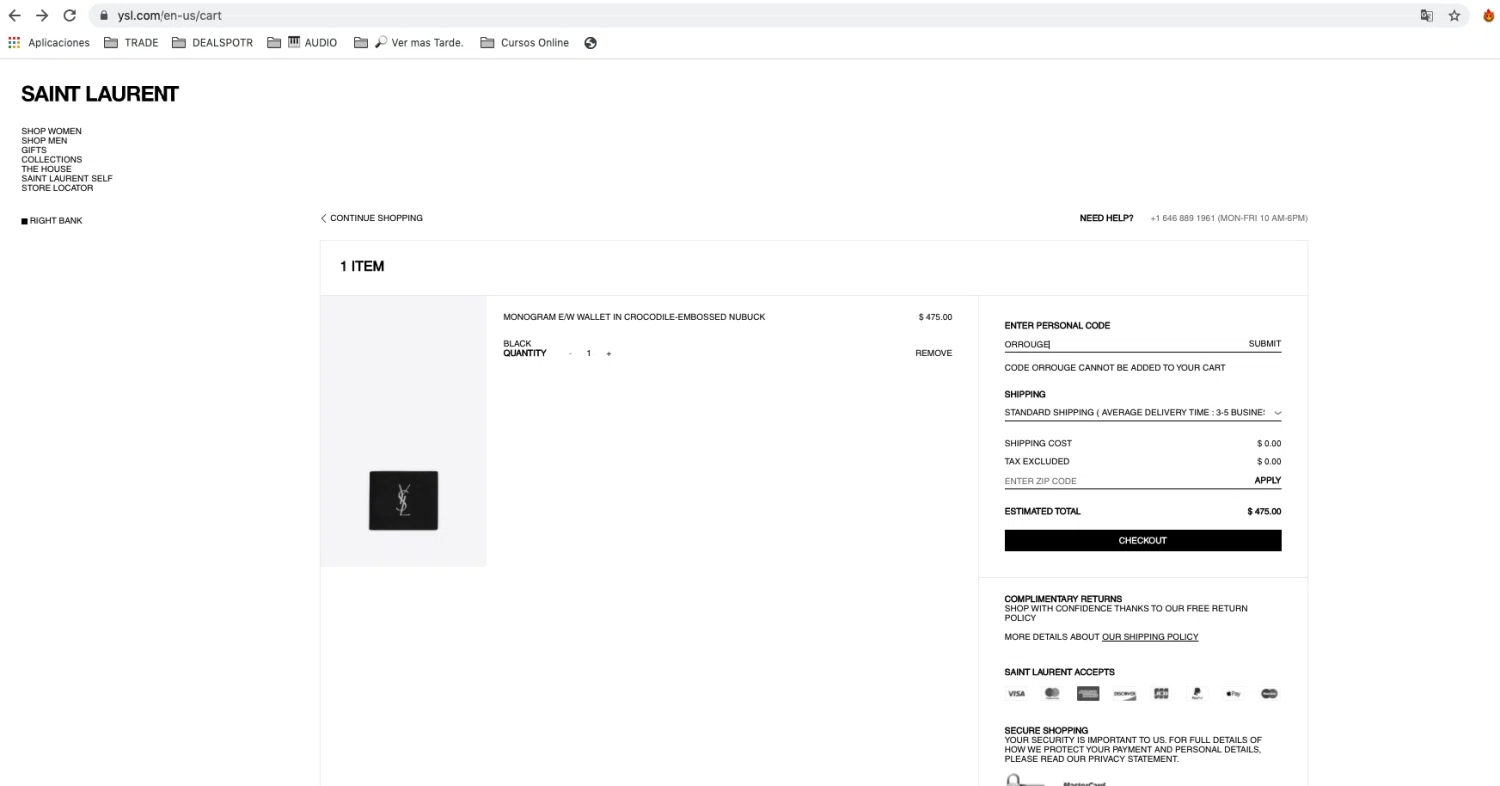Click the browser address bar URL
Viewport: 1500px width, 786px height.
coord(169,16)
